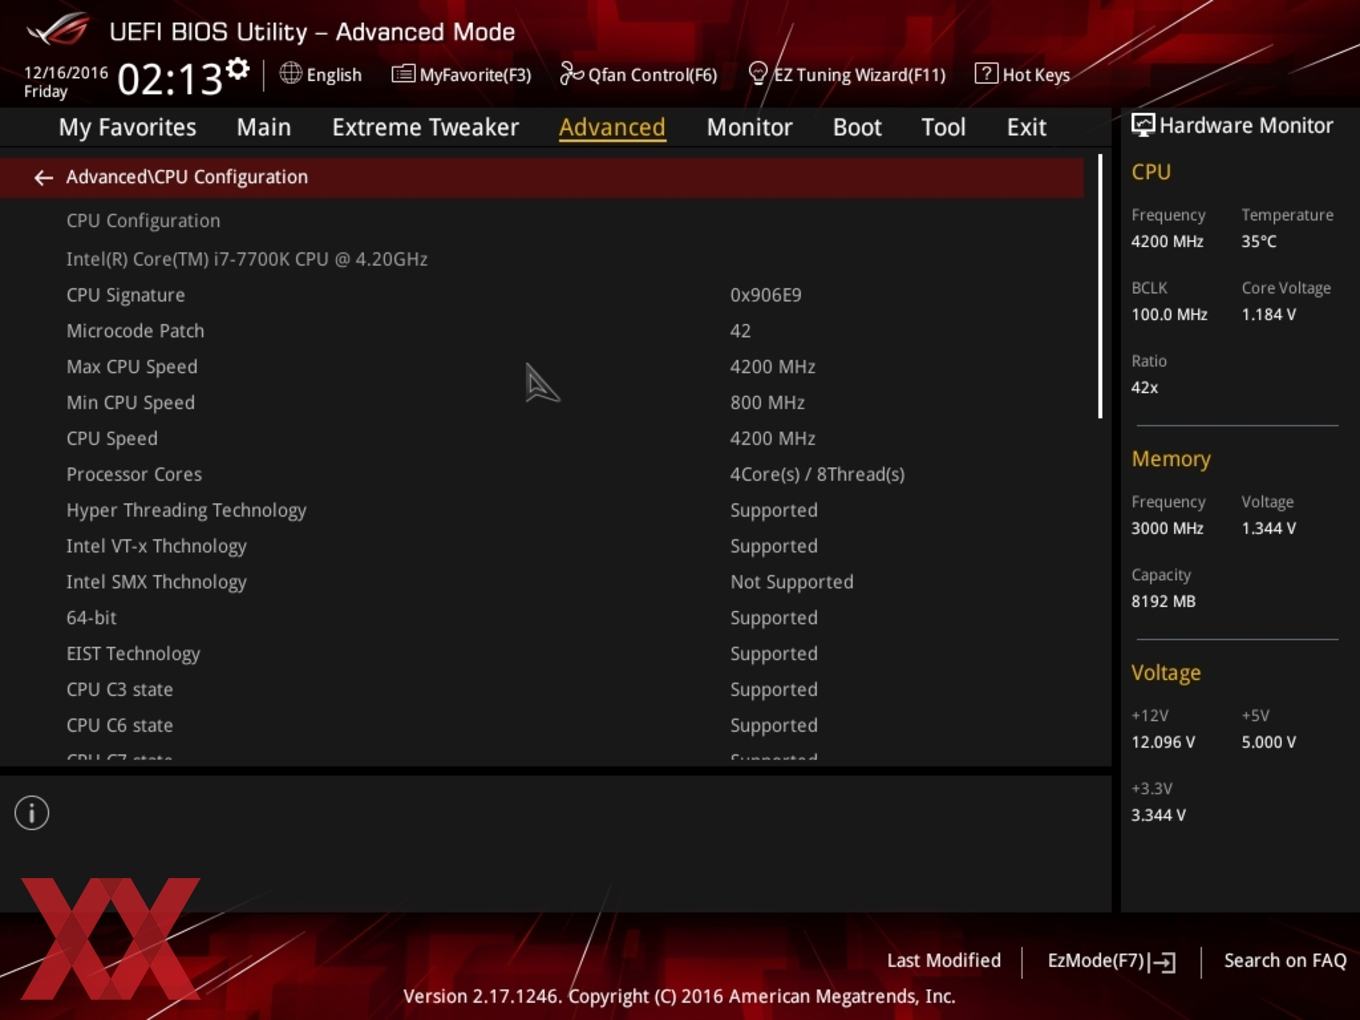Viewport: 1360px width, 1020px height.
Task: Click the Hot Keys question mark icon
Action: (x=986, y=73)
